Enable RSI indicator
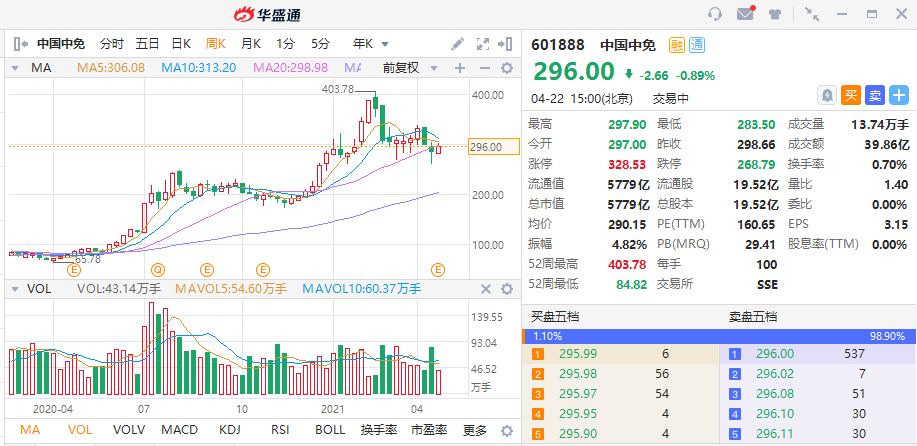The width and height of the screenshot is (917, 446). coord(280,430)
